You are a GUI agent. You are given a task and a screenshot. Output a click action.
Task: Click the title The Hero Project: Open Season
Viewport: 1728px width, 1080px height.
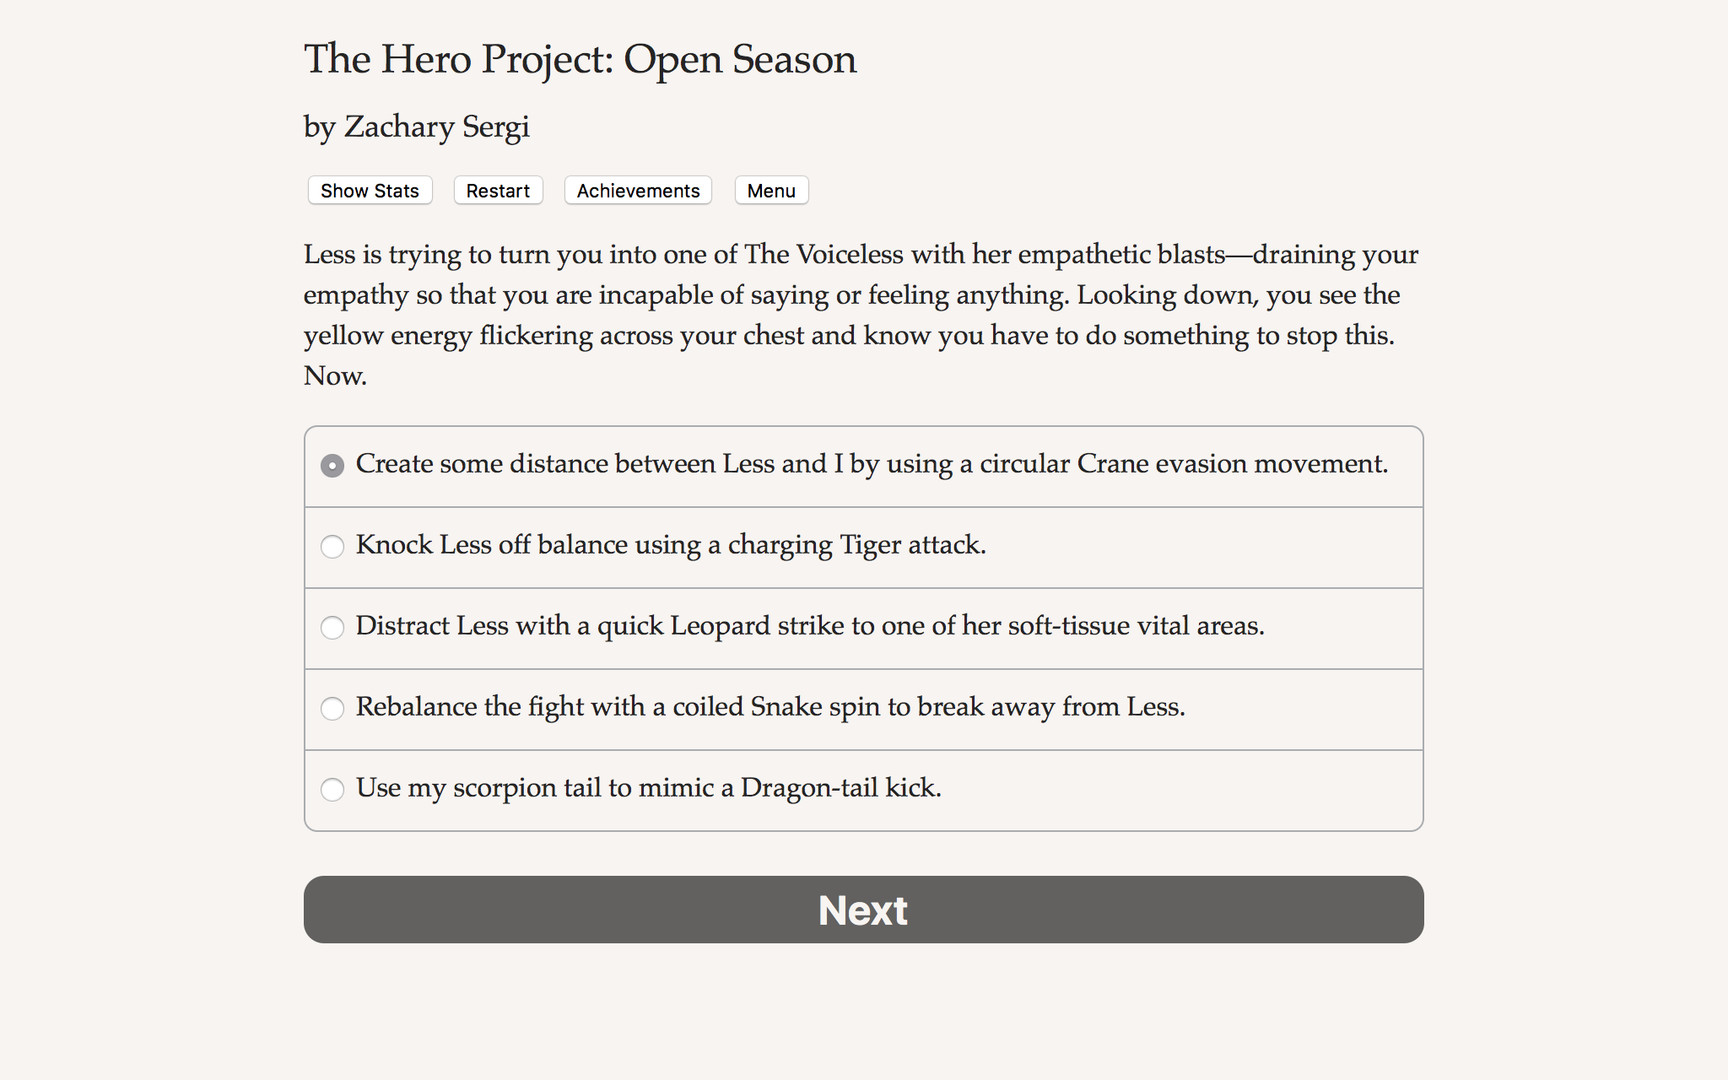pos(580,59)
